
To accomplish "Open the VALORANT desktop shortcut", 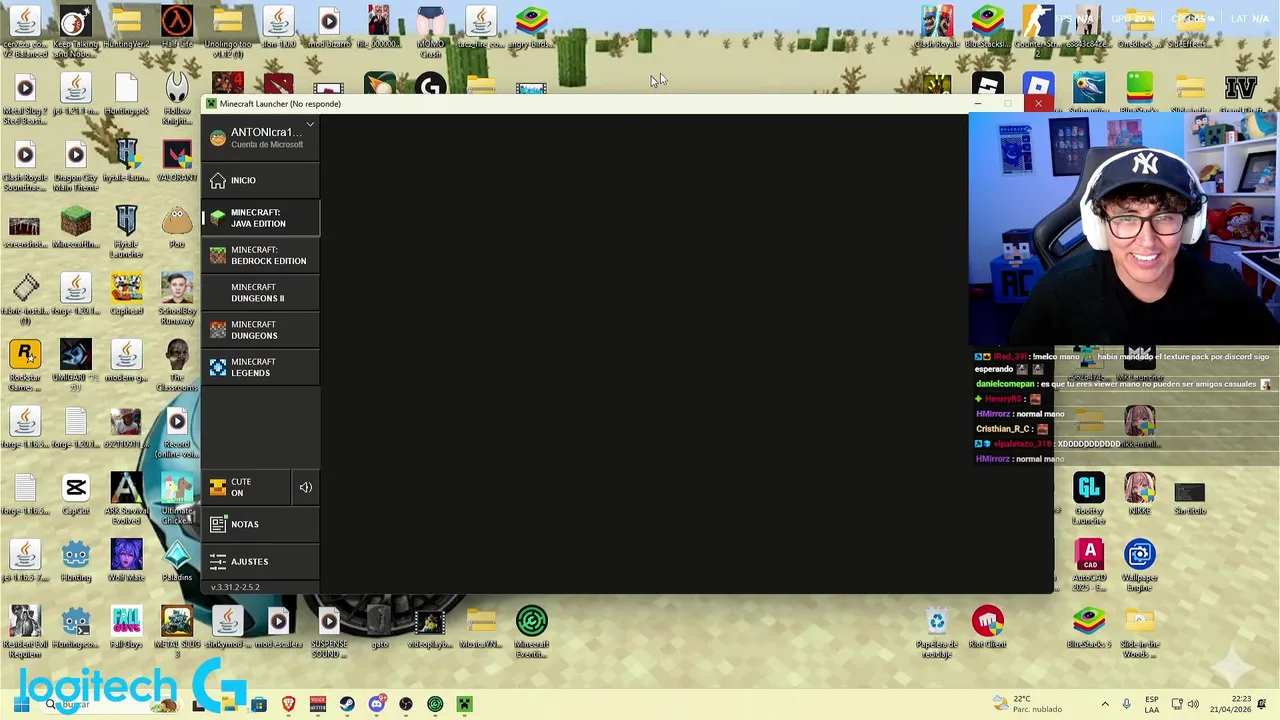I will [x=177, y=162].
